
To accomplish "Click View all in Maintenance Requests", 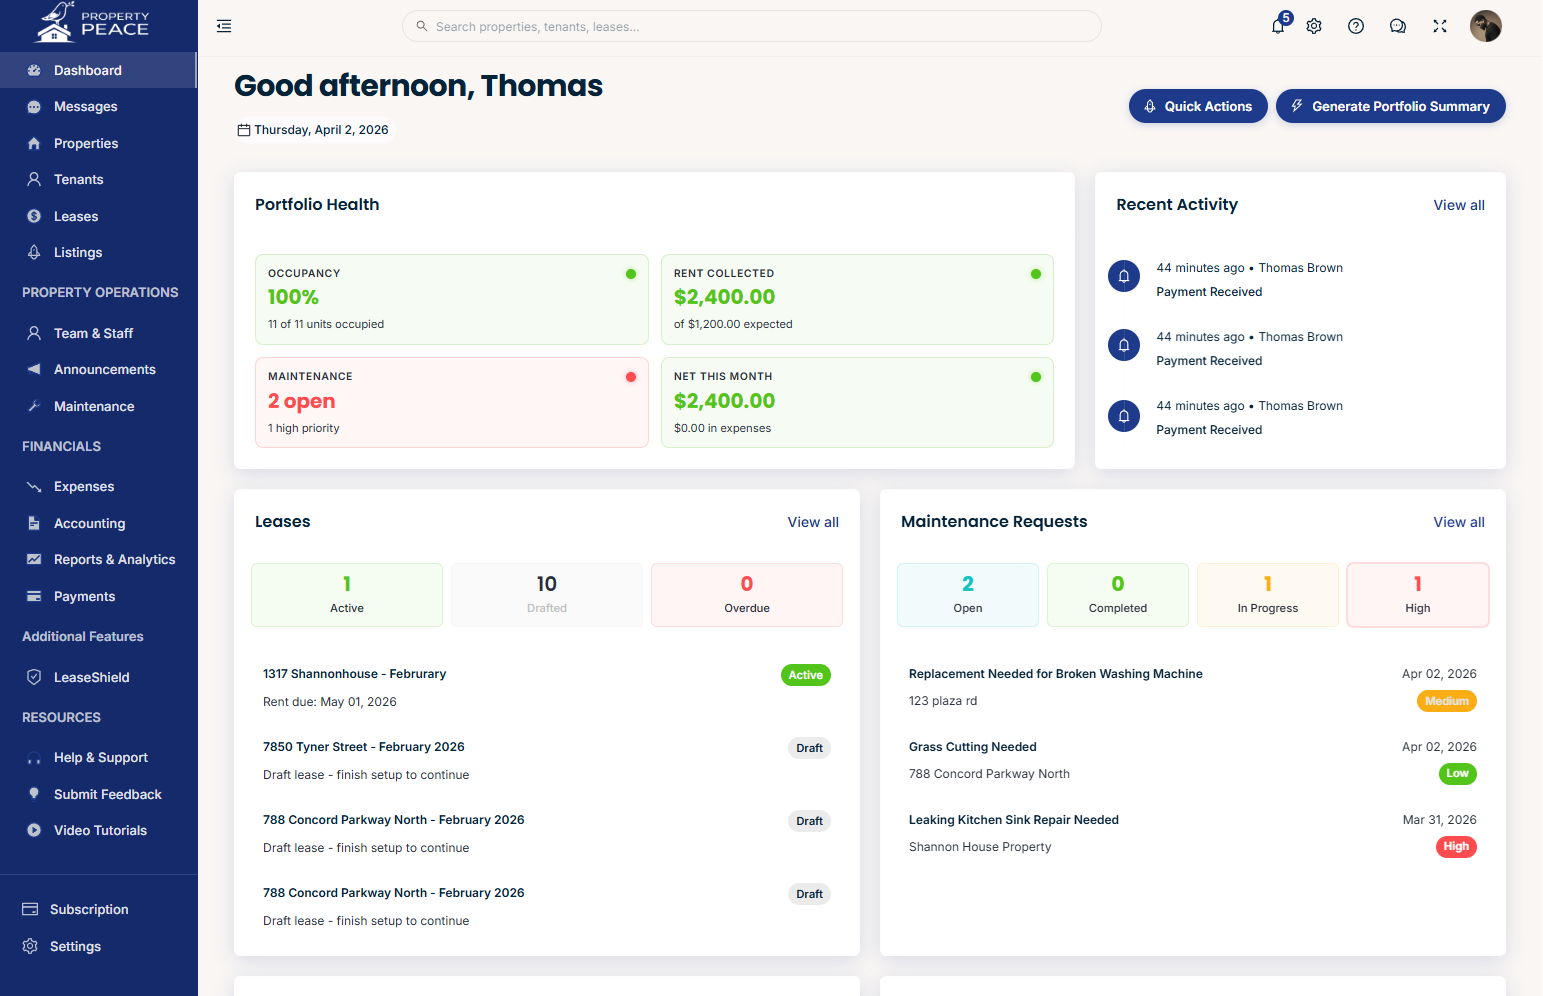I will coord(1458,522).
